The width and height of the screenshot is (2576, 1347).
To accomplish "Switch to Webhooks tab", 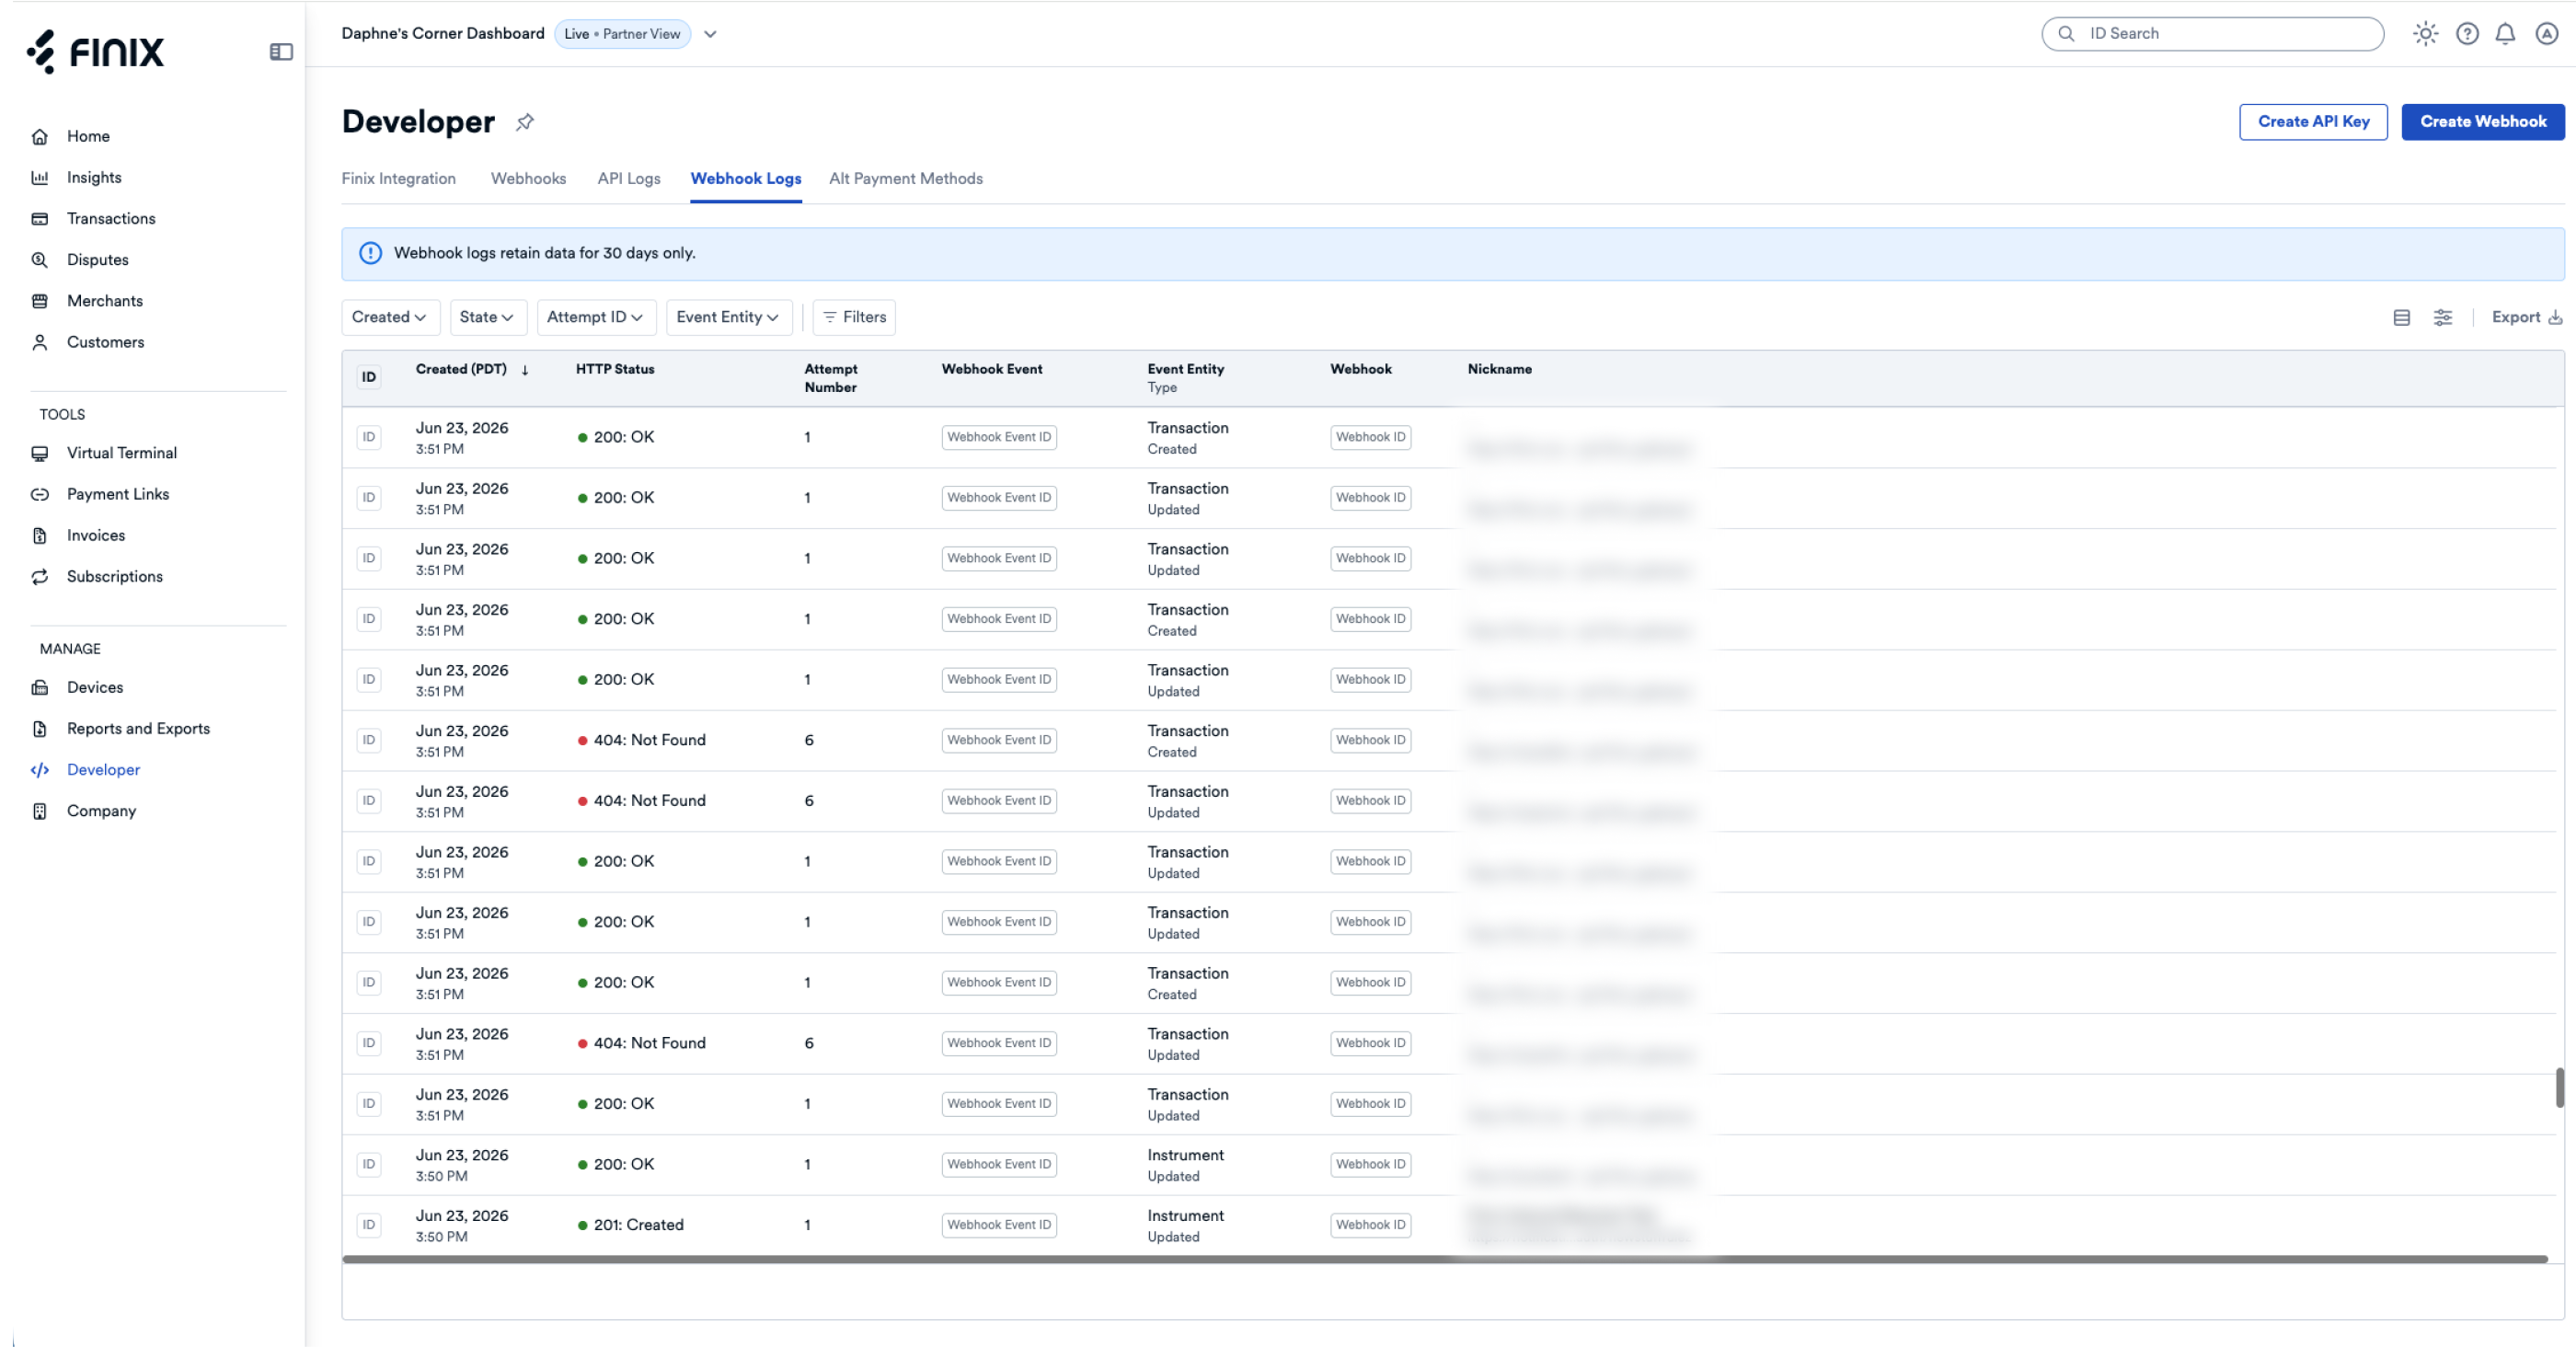I will click(528, 178).
